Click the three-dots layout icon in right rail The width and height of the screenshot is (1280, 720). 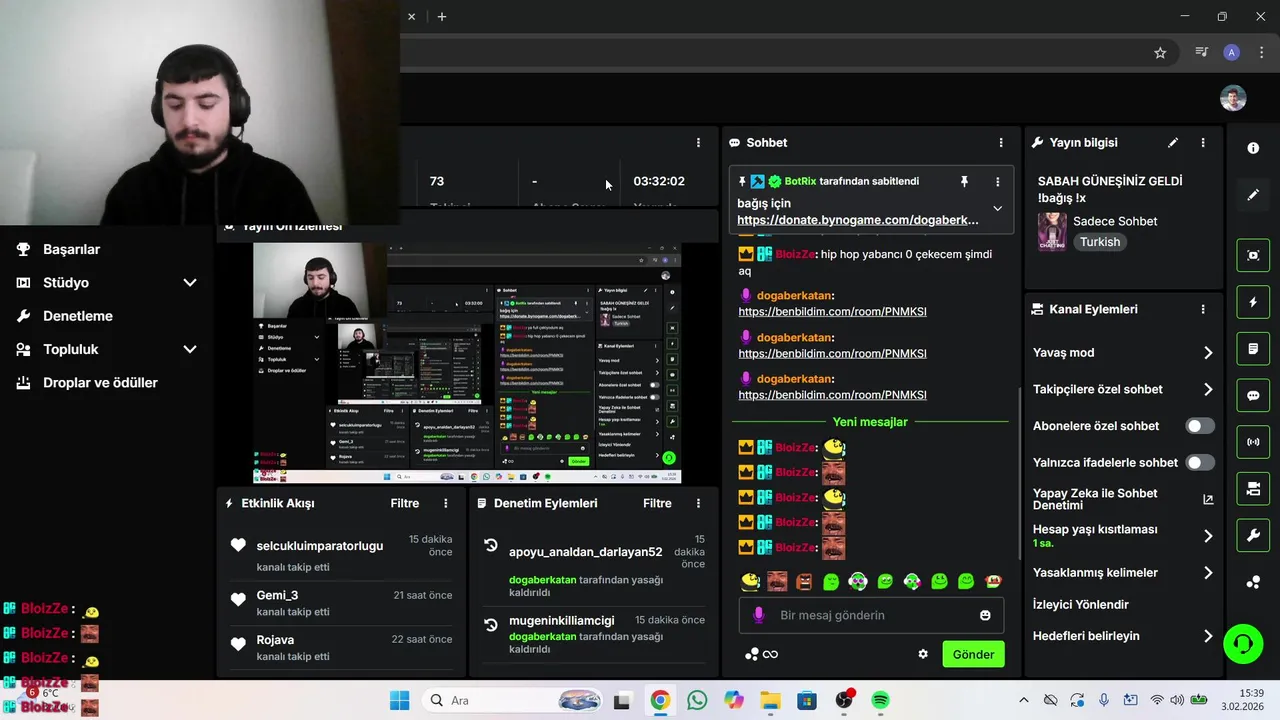coord(1253,582)
